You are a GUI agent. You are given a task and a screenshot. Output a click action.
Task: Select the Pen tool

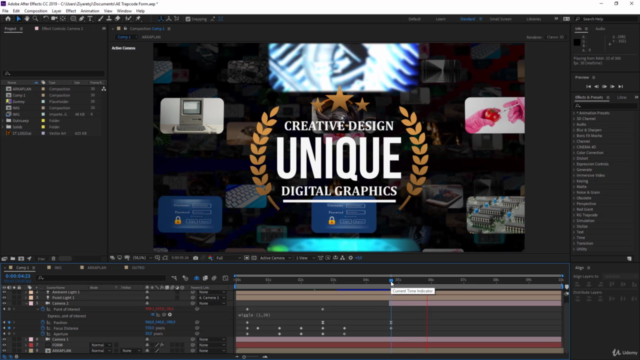82,19
